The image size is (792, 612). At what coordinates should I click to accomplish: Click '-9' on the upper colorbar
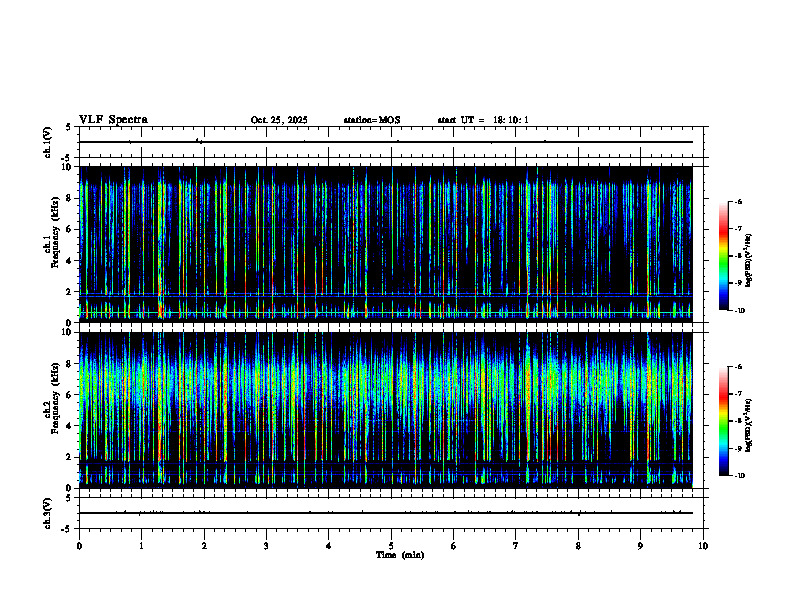738,283
